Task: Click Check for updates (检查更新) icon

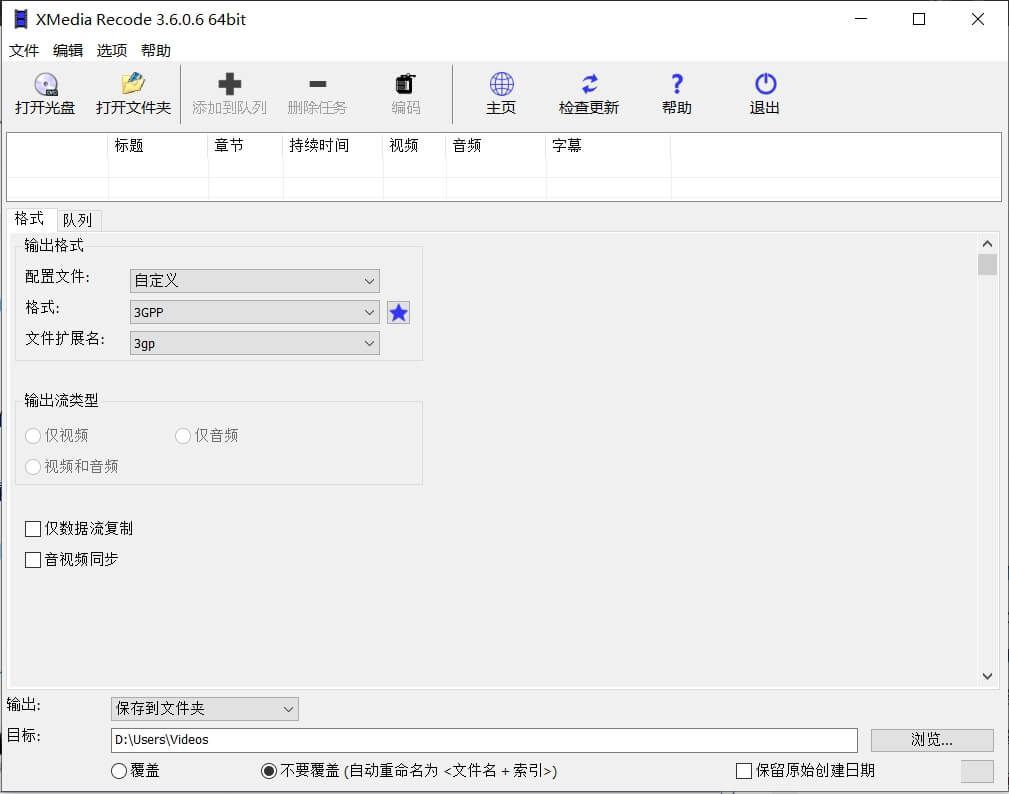Action: [589, 84]
